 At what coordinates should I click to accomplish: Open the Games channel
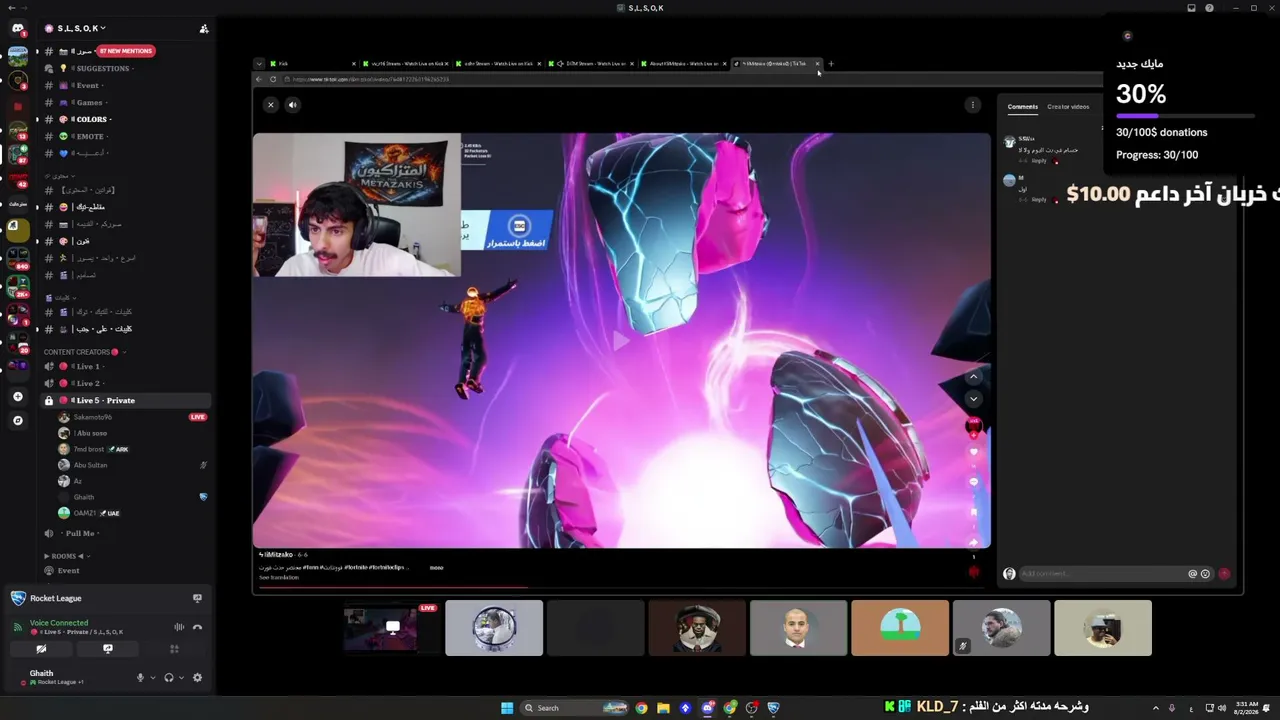pyautogui.click(x=125, y=102)
